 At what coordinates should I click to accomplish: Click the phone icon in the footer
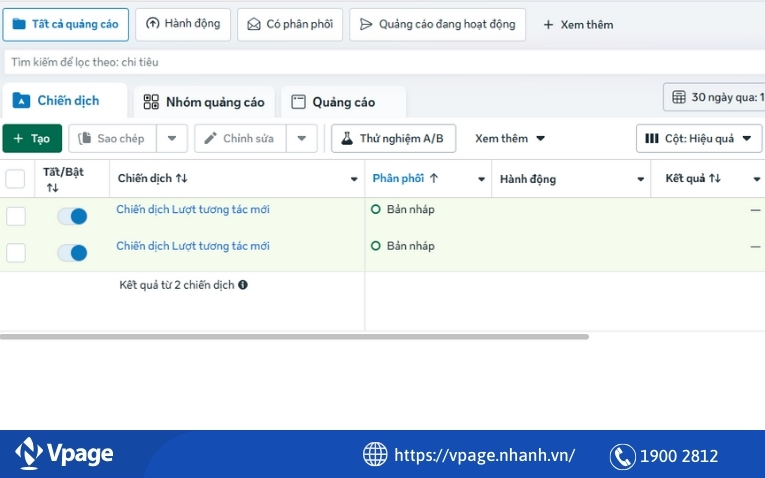623,457
